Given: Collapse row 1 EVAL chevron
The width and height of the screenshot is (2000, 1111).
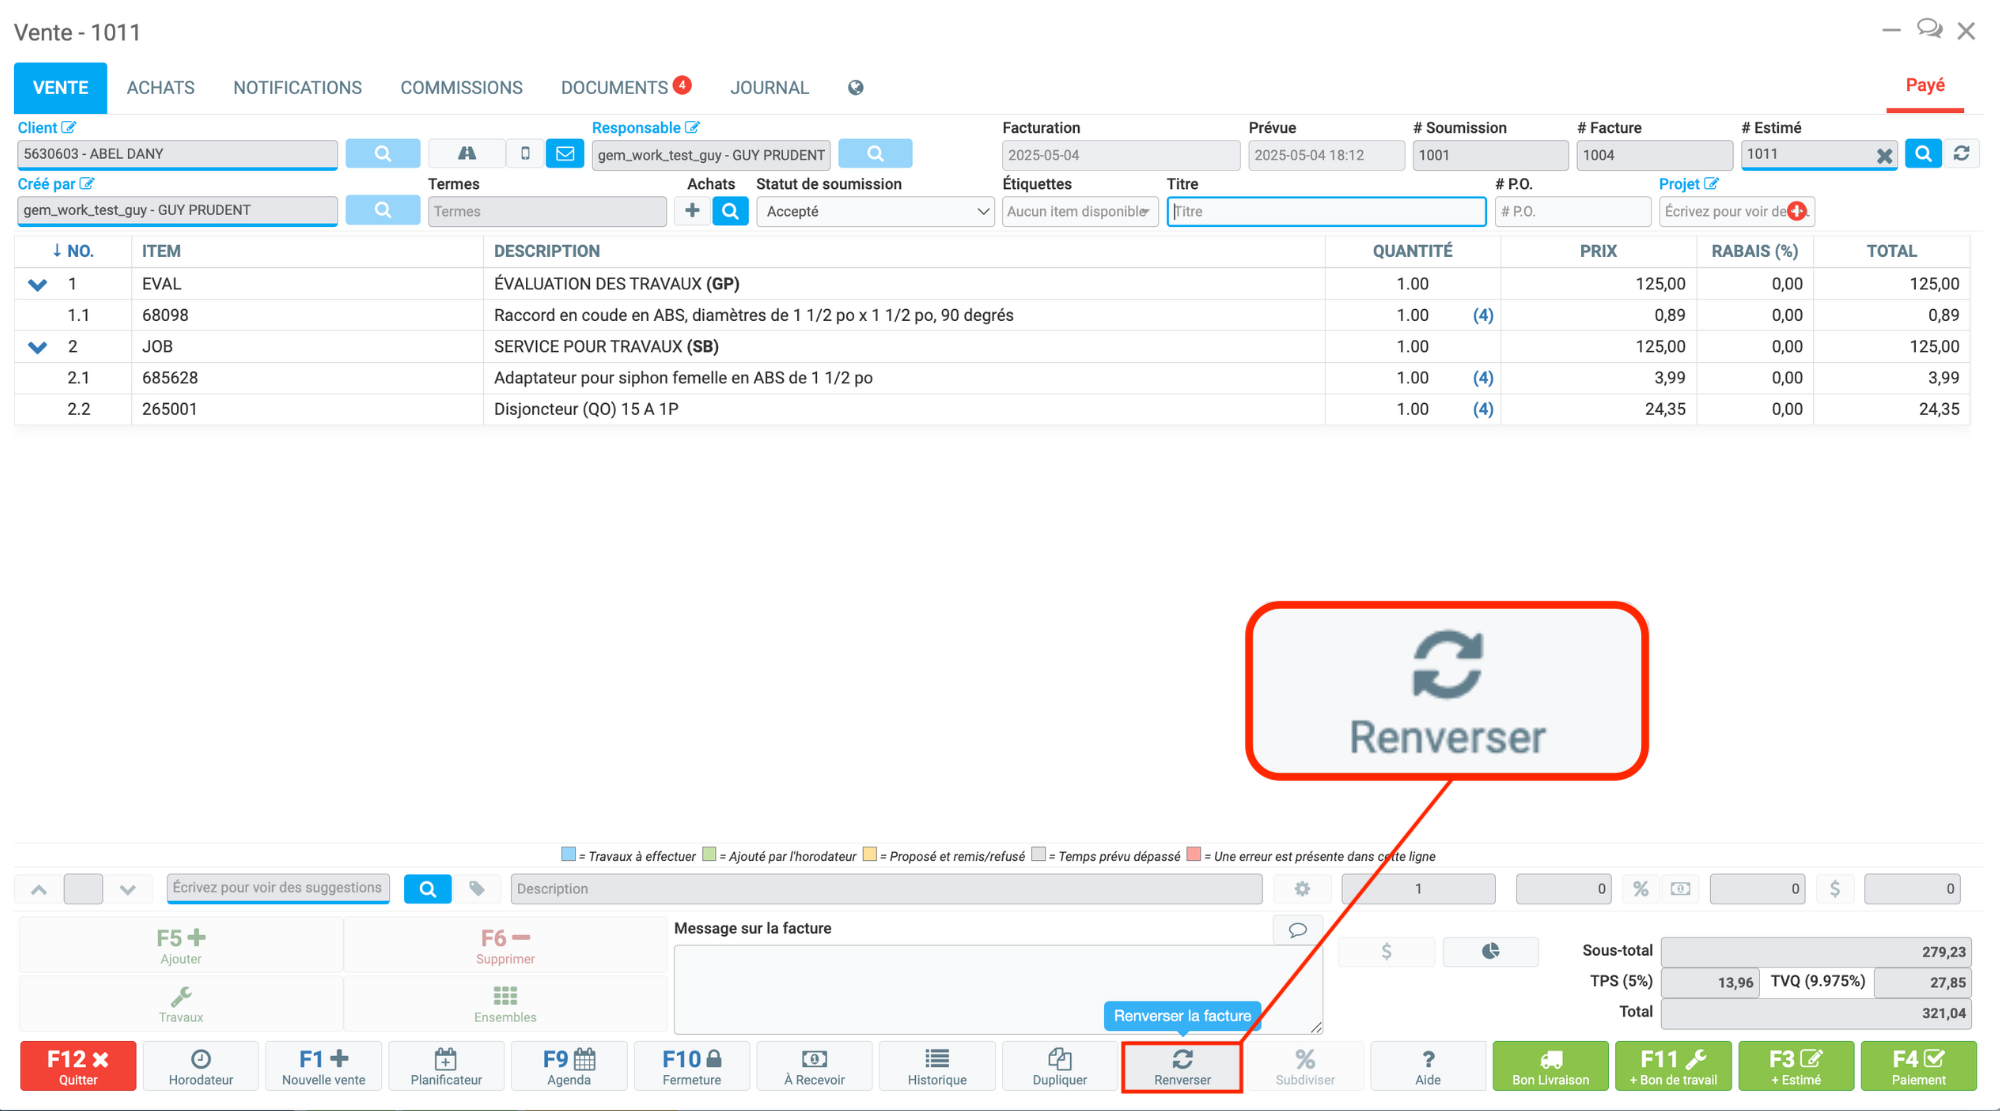Looking at the screenshot, I should tap(38, 285).
